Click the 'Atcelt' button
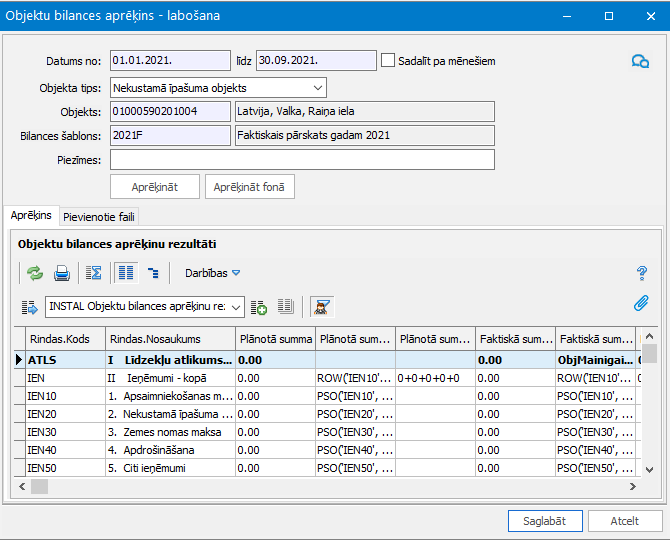Image resolution: width=670 pixels, height=540 pixels. (x=625, y=521)
